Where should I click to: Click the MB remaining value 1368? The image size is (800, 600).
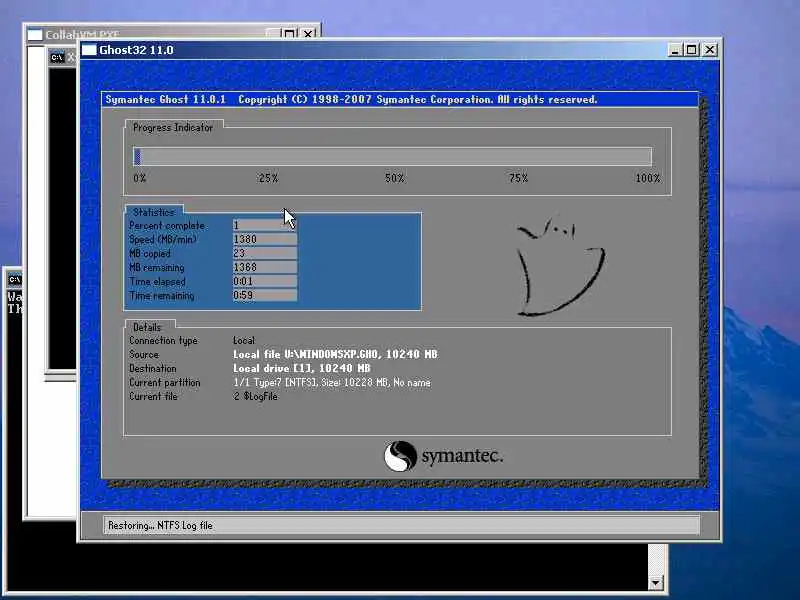pos(264,267)
